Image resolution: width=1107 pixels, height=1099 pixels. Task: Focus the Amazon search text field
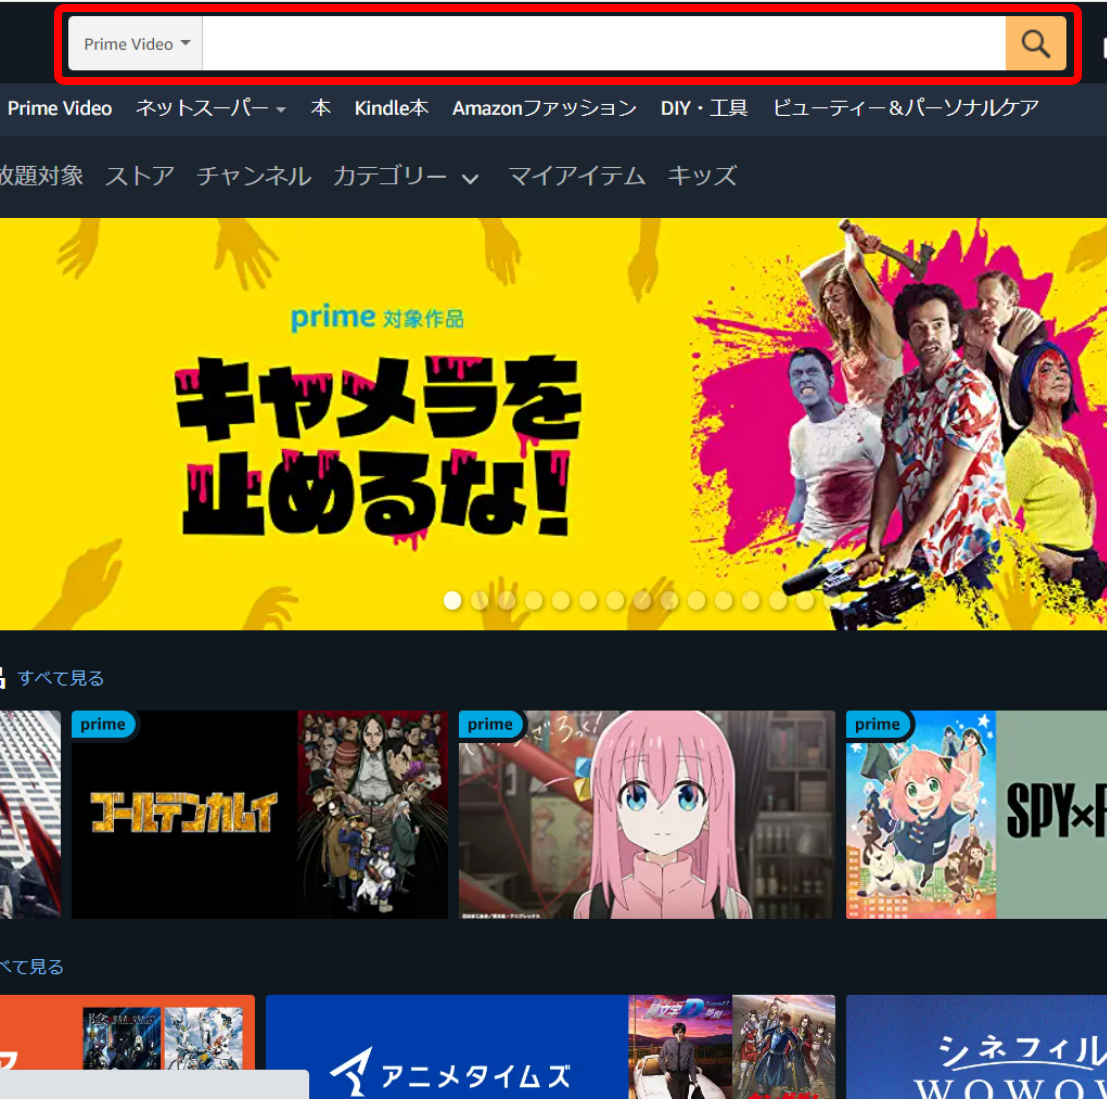pyautogui.click(x=604, y=44)
